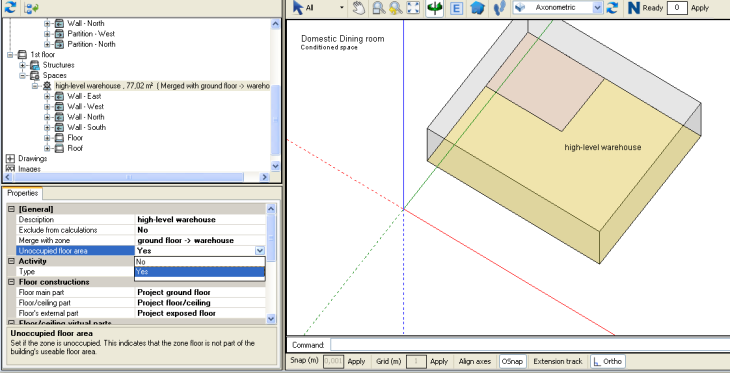Click Apply next to Snap (m) field
The image size is (730, 373).
(356, 361)
